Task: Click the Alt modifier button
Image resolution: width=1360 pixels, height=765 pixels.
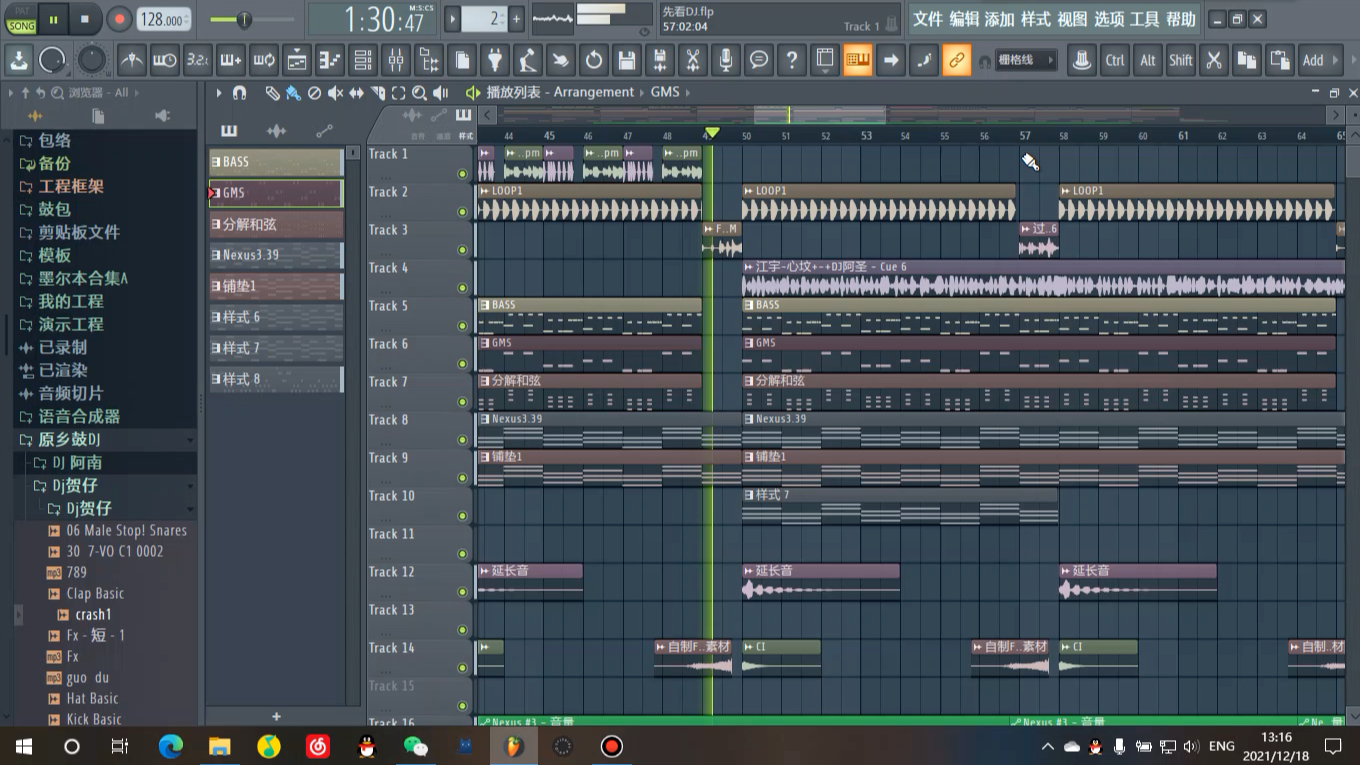Action: click(1148, 60)
